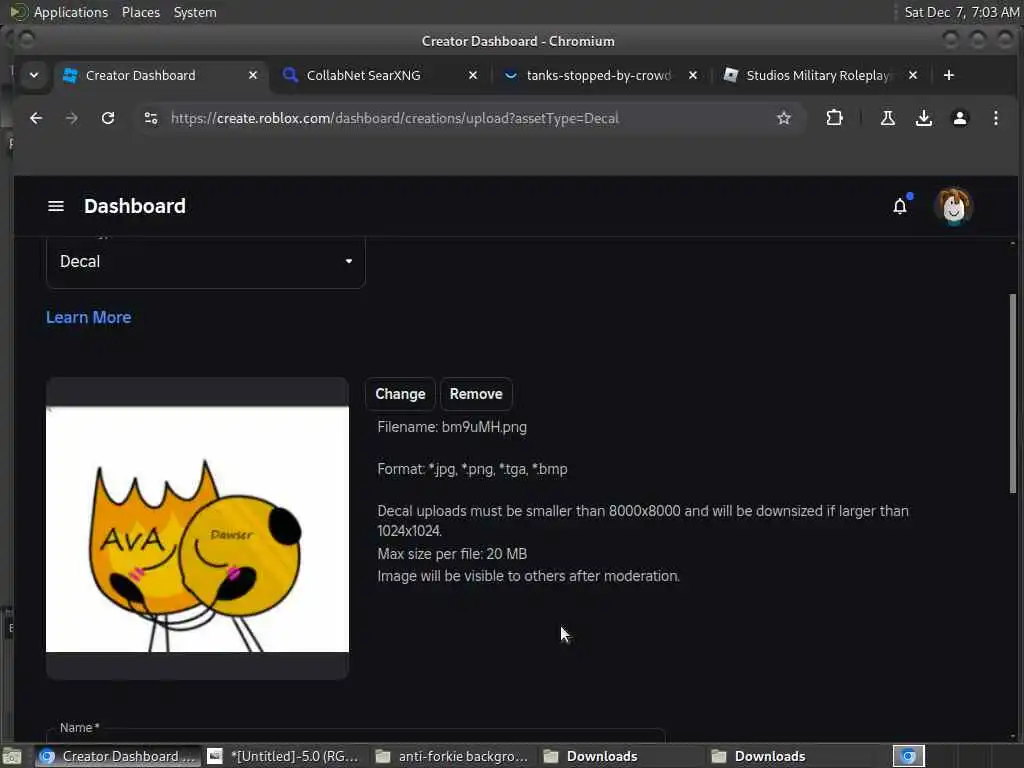
Task: Expand the tab search dropdown arrow
Action: 34,75
